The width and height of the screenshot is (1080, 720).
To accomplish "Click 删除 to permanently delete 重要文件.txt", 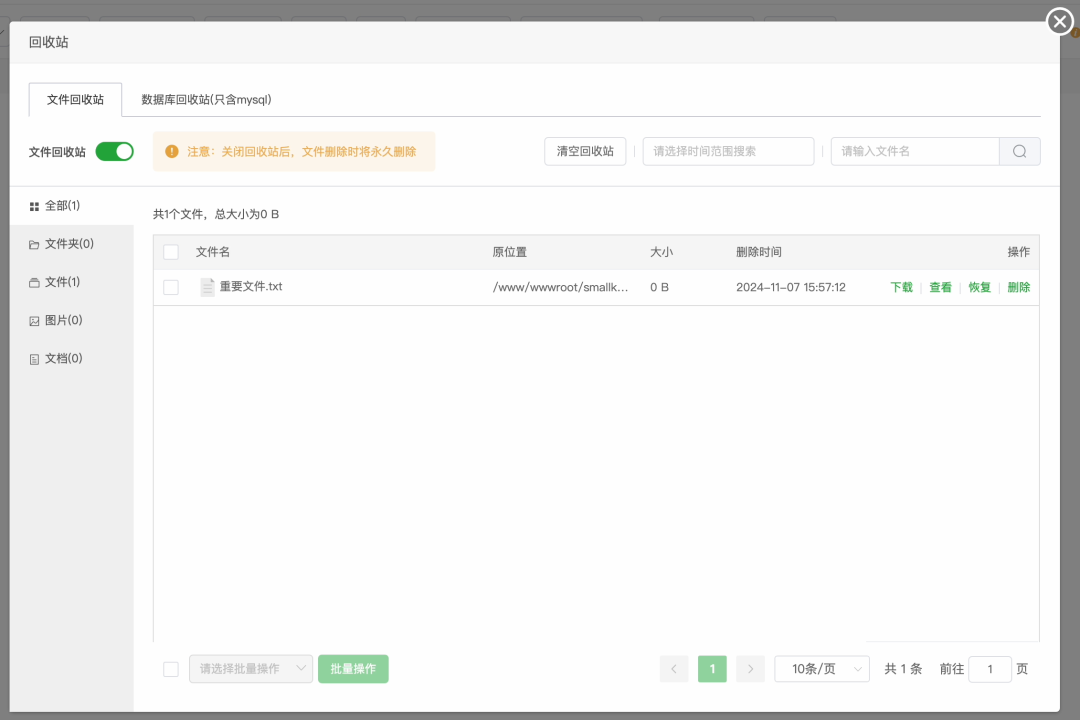I will click(x=1019, y=287).
